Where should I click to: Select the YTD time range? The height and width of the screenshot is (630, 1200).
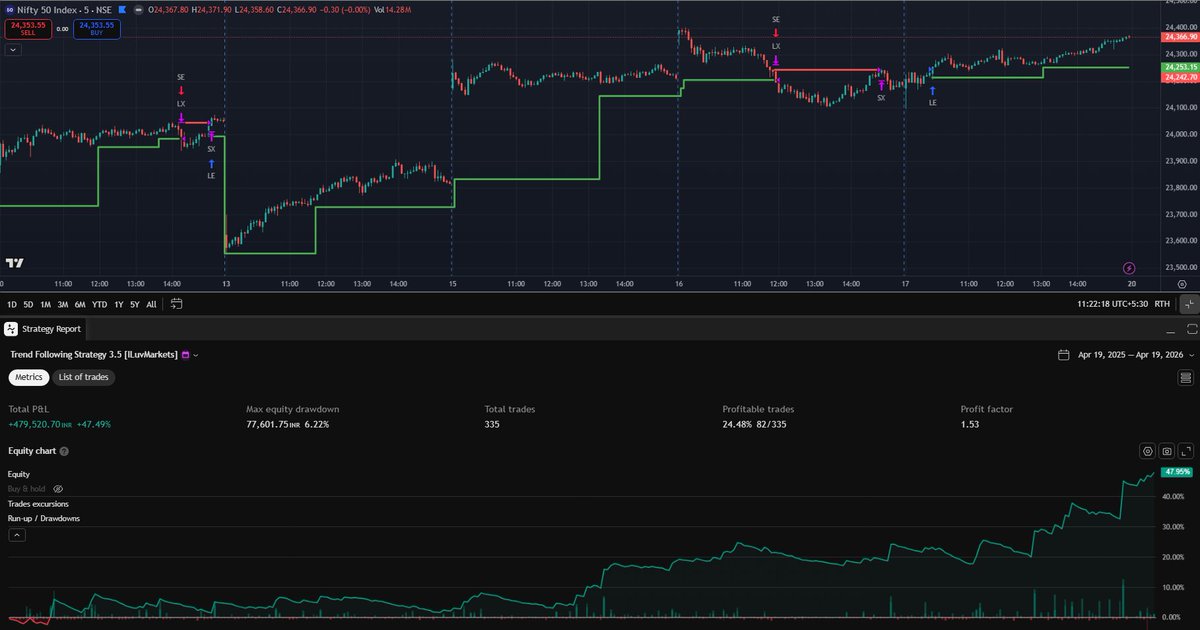point(99,304)
